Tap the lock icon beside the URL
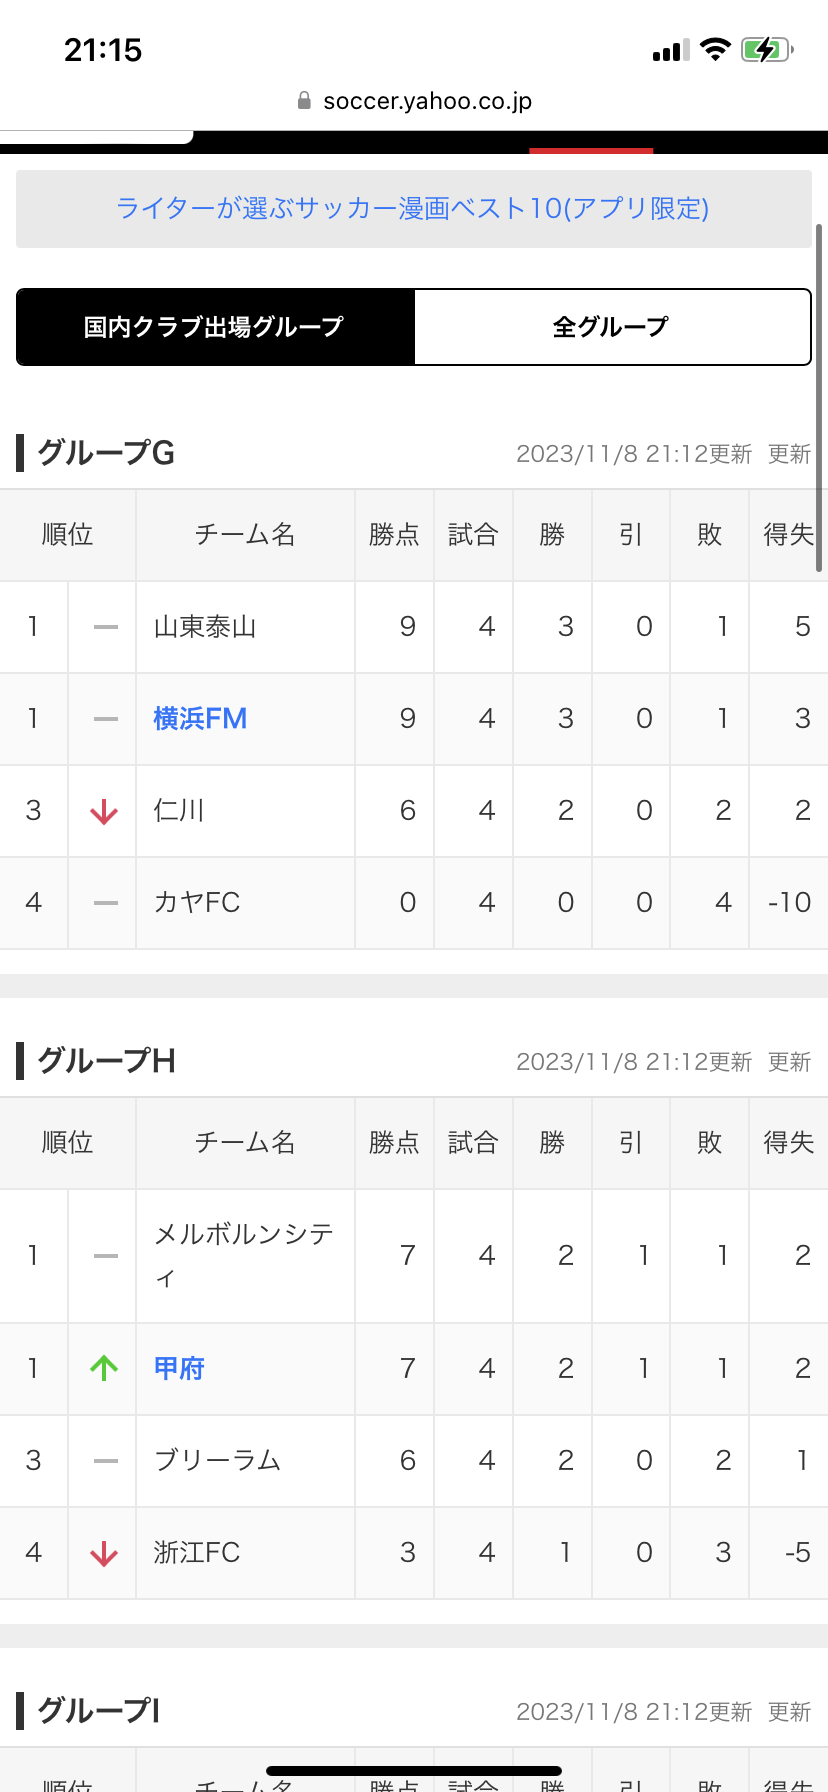This screenshot has width=828, height=1792. [x=304, y=101]
